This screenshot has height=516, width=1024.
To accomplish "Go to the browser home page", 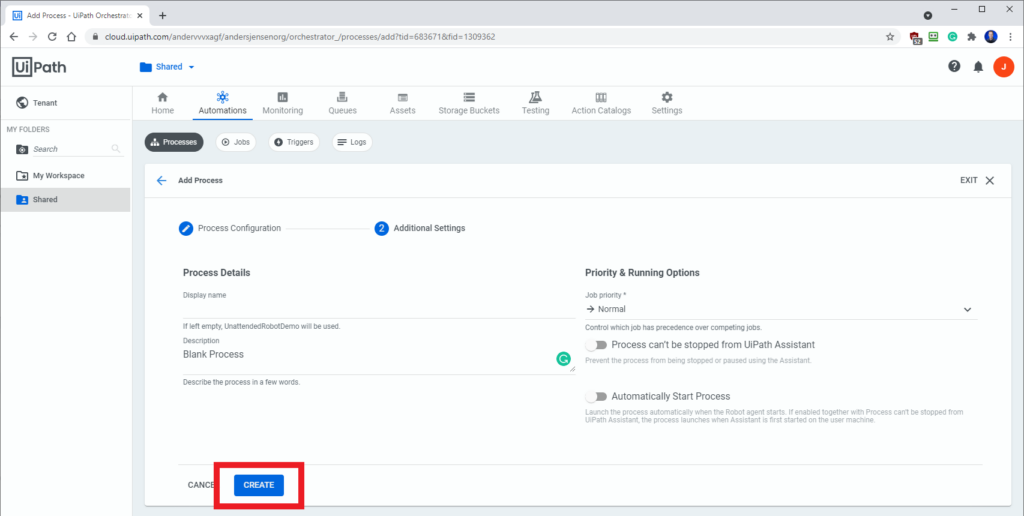I will 72,37.
